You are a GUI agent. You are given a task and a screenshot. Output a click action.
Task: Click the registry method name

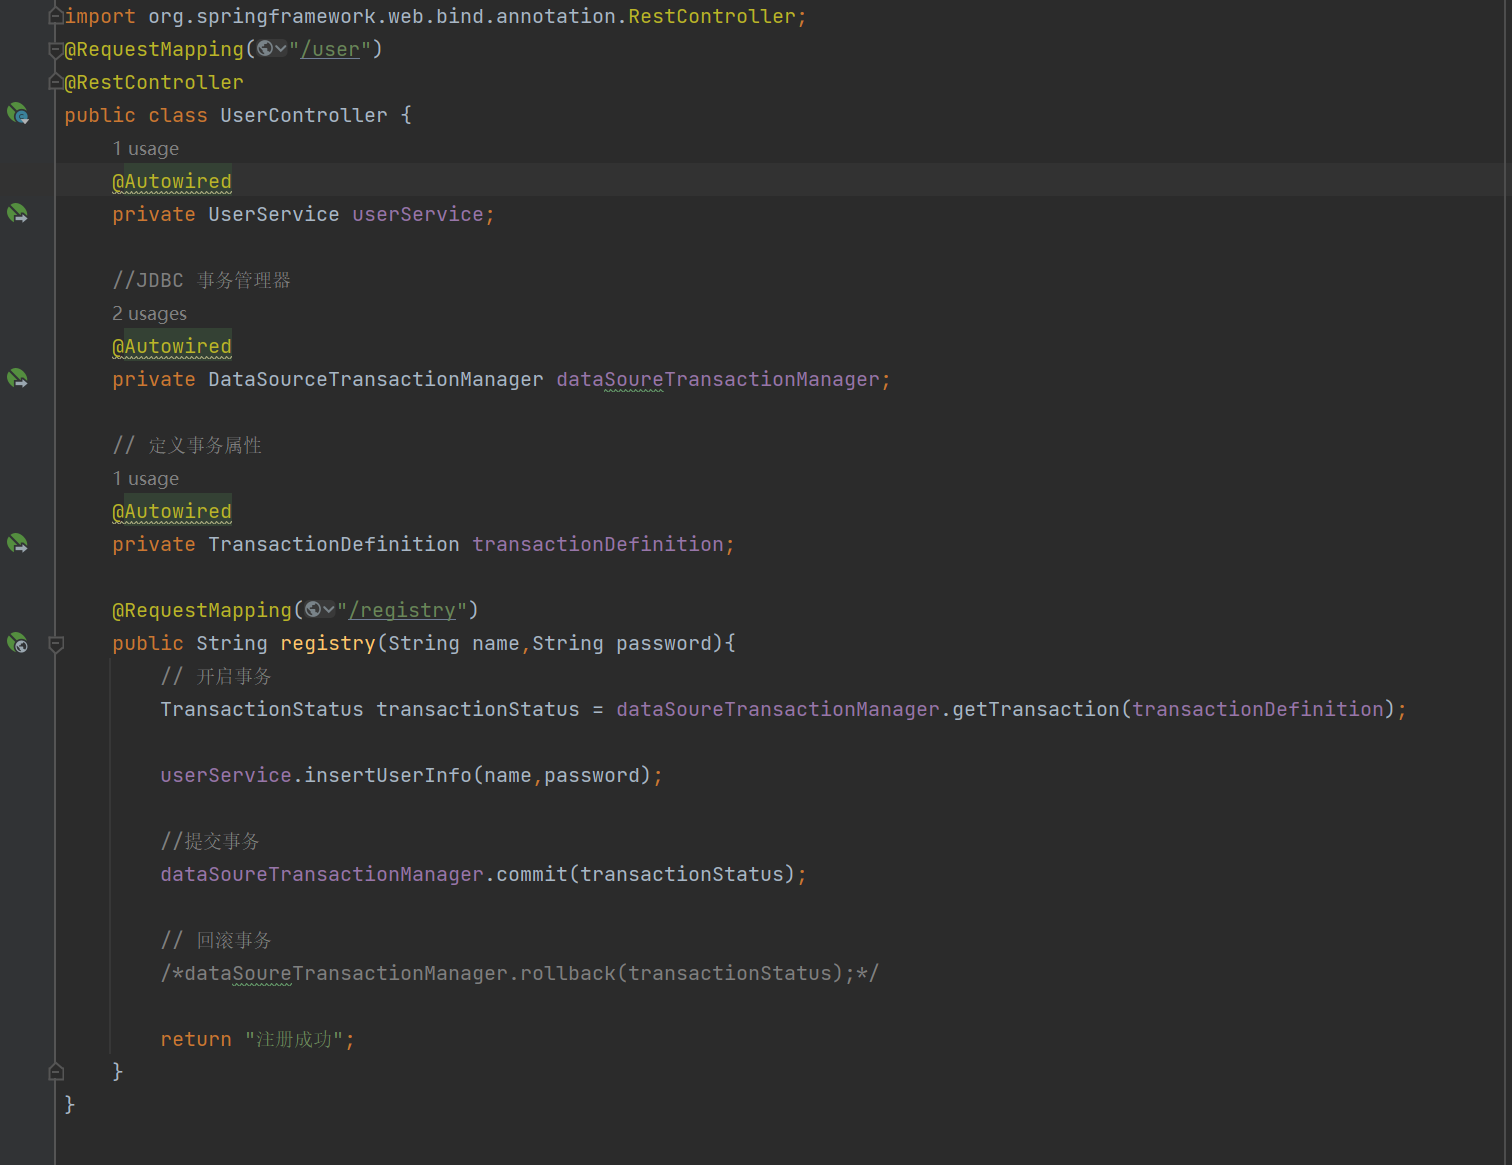[328, 643]
